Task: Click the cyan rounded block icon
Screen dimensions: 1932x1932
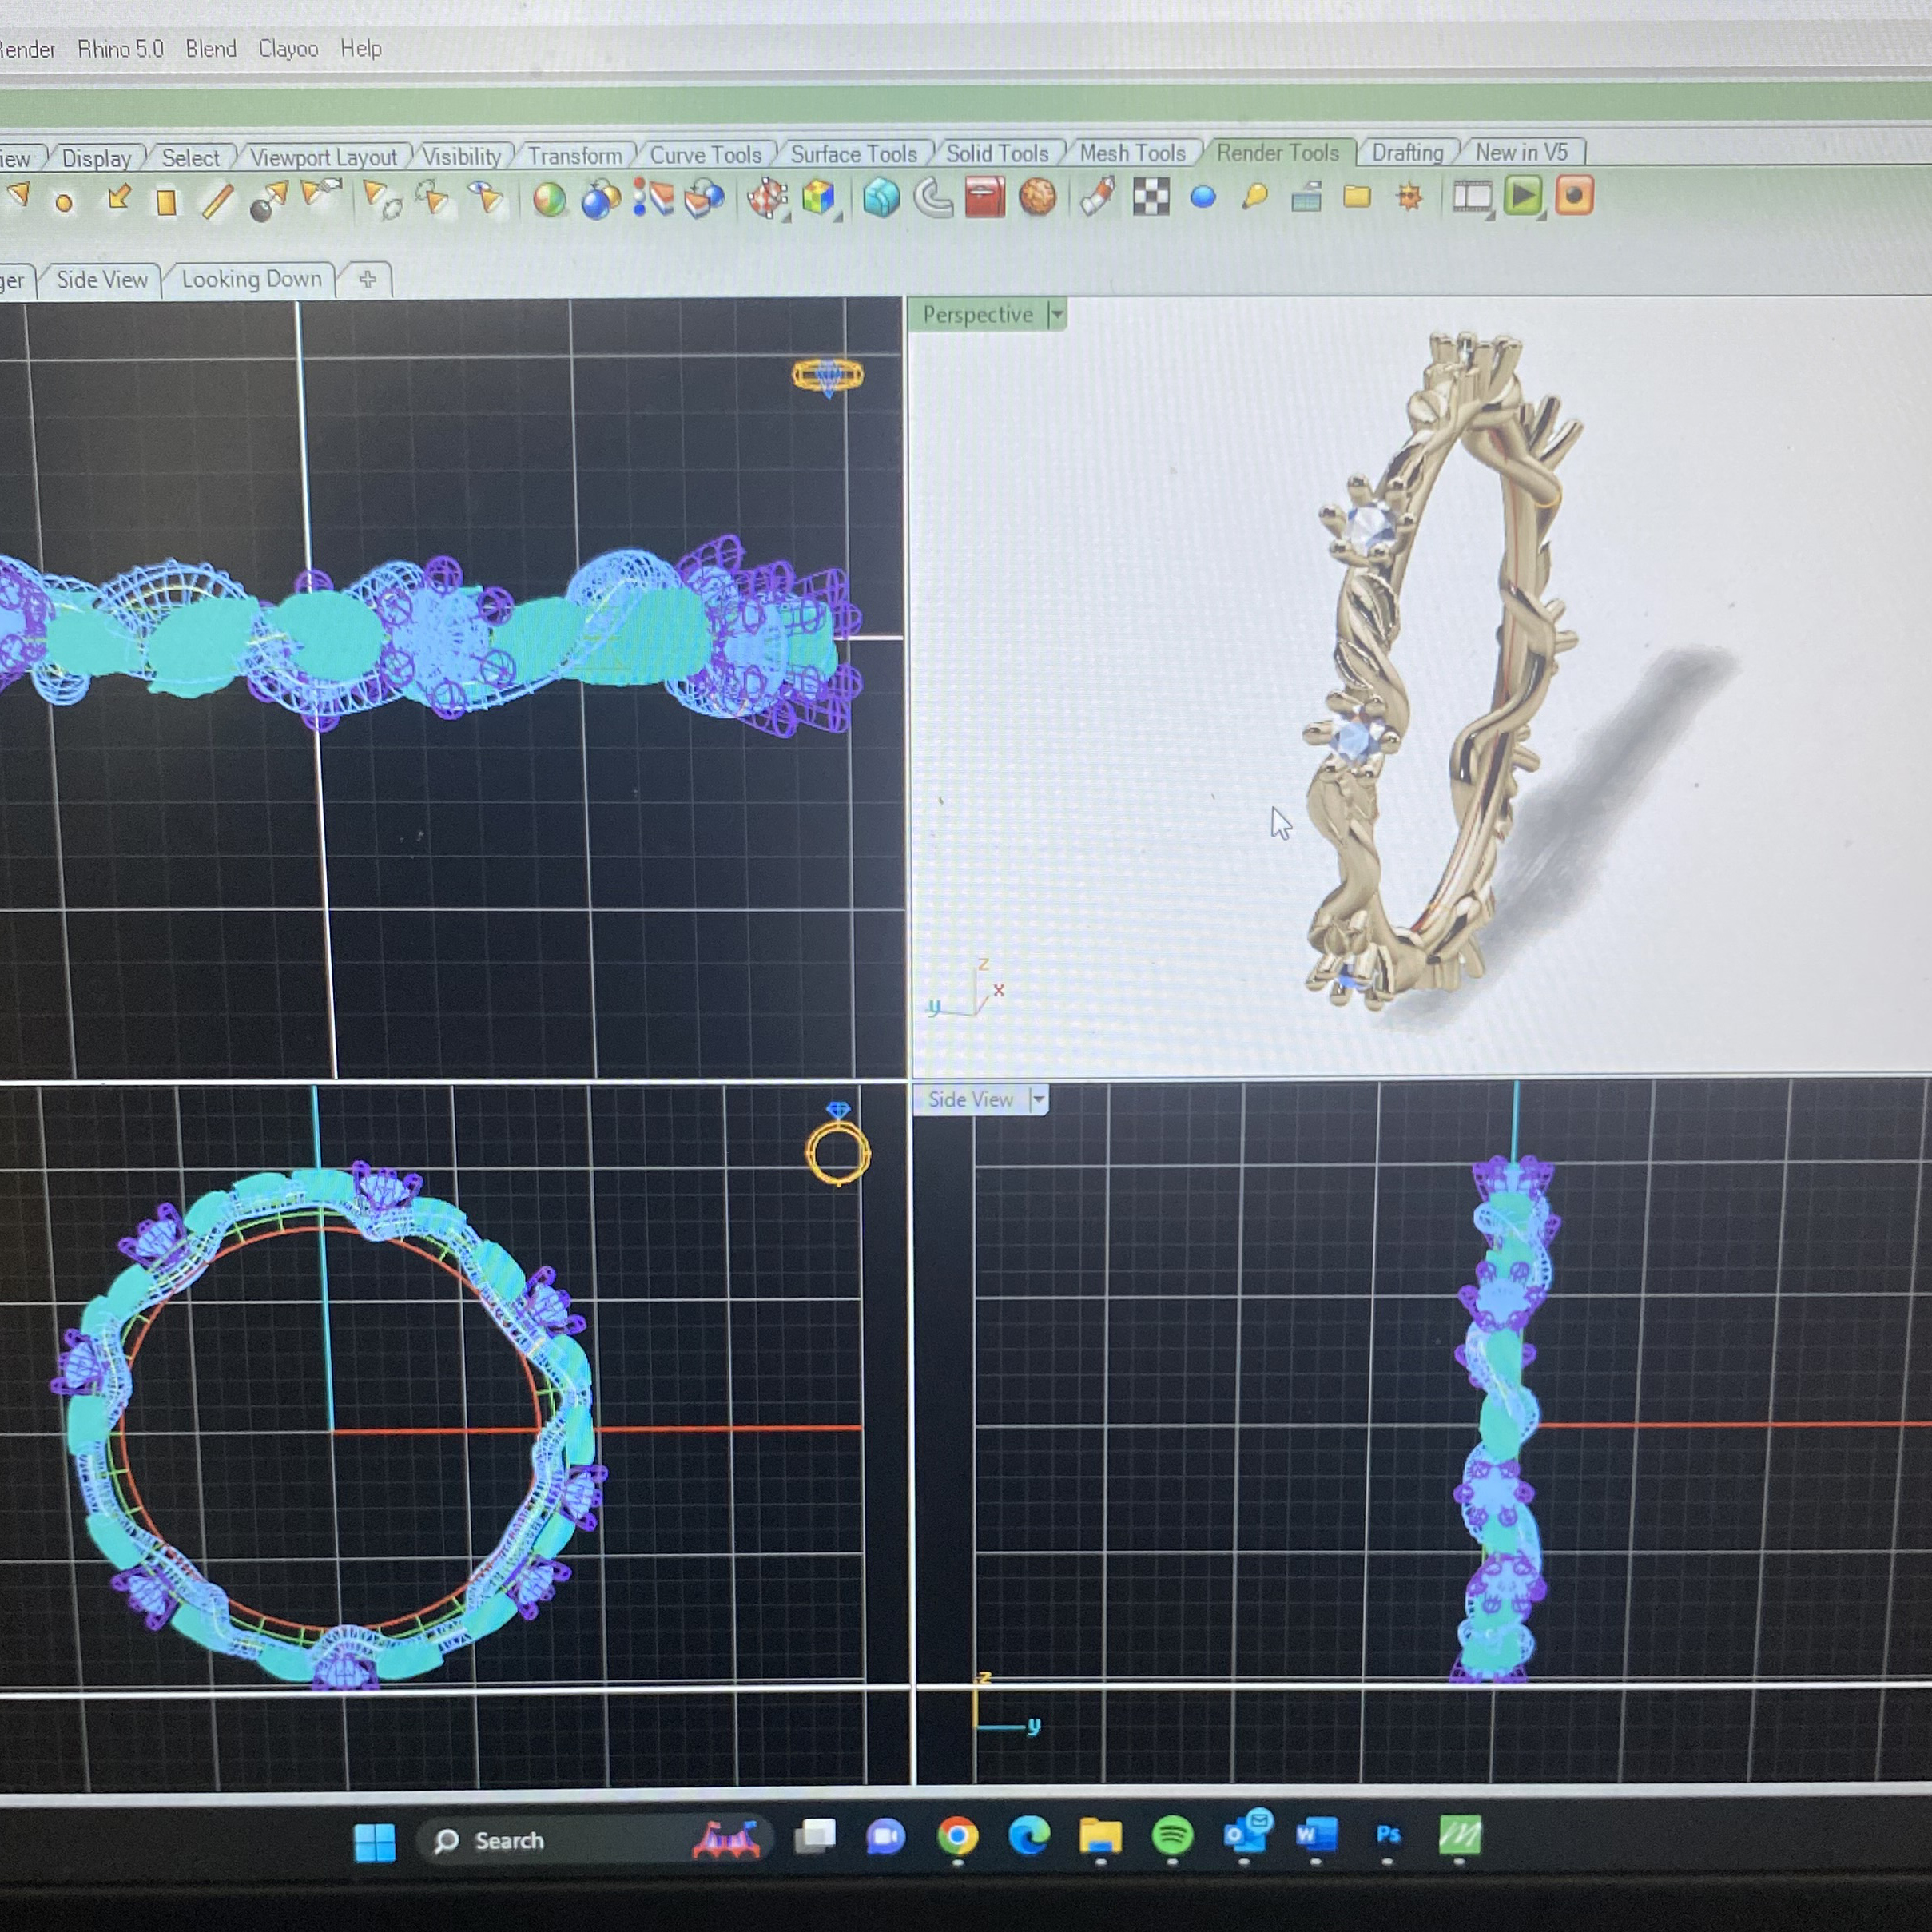Action: coord(881,197)
